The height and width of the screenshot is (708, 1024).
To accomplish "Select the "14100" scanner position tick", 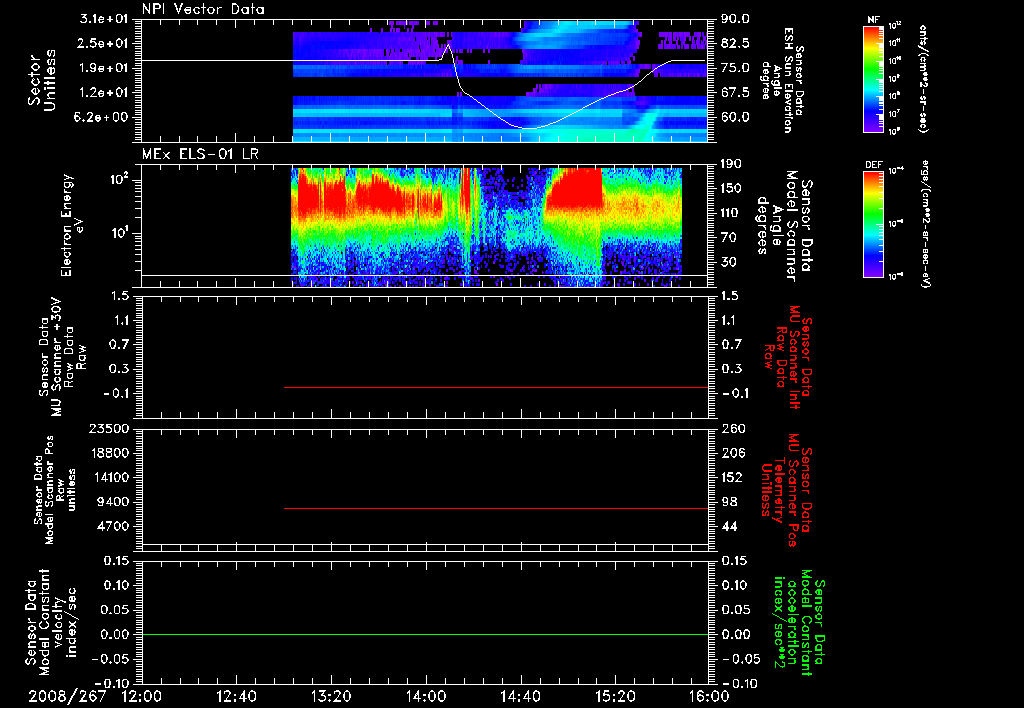I will click(x=110, y=477).
